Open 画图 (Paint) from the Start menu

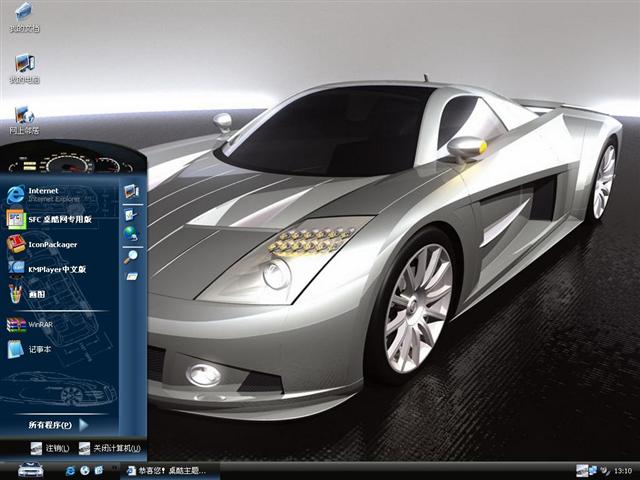point(30,295)
